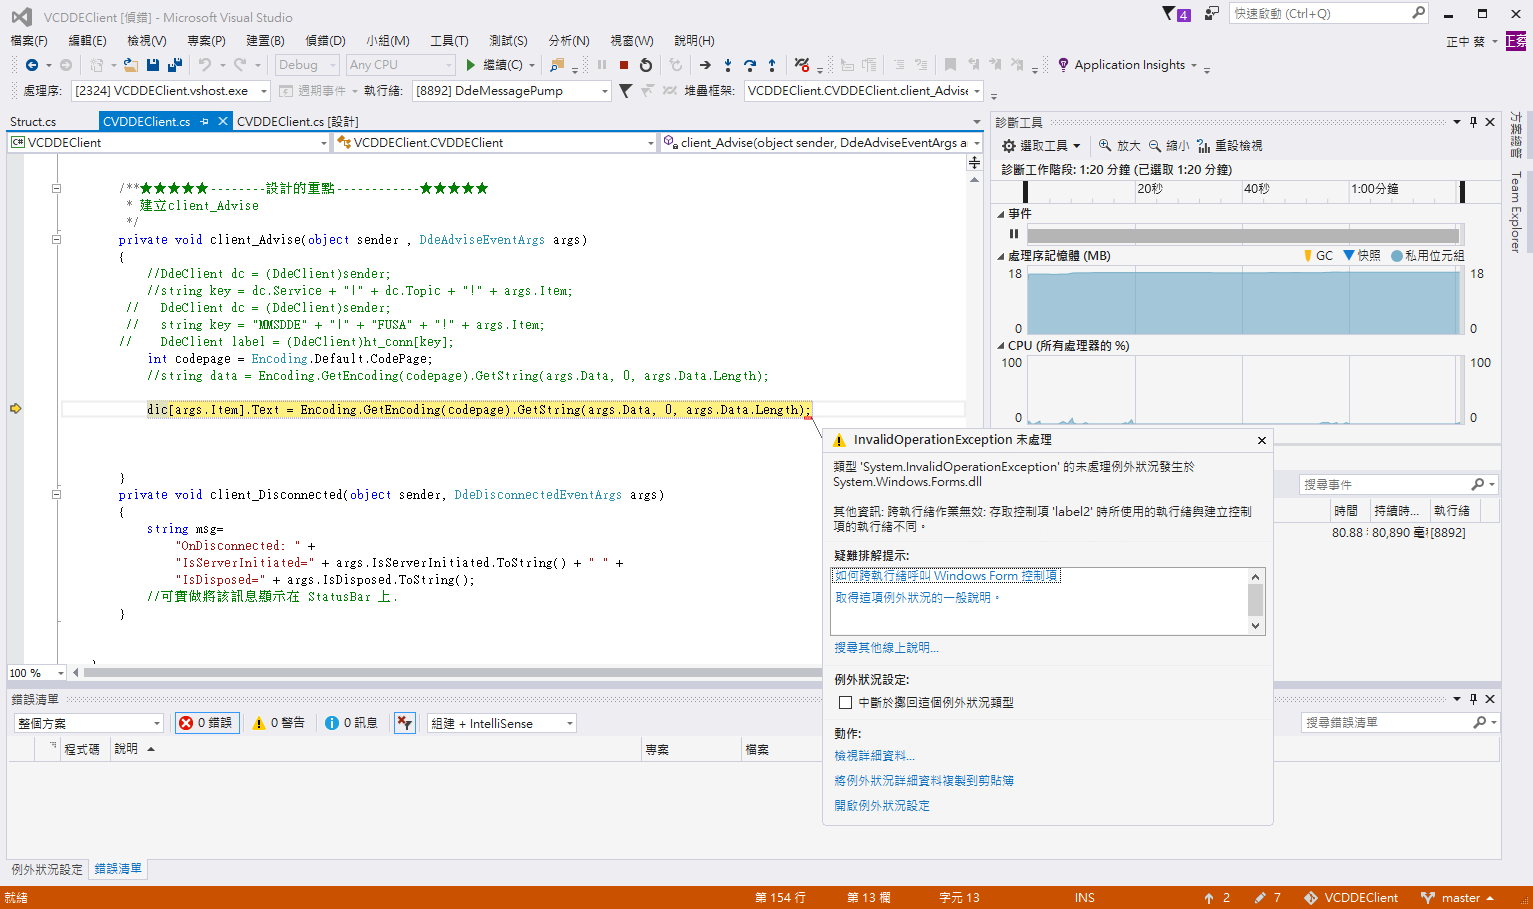The image size is (1533, 909).
Task: Open the thread dropdown showing DdeMessagePump
Action: pyautogui.click(x=511, y=91)
